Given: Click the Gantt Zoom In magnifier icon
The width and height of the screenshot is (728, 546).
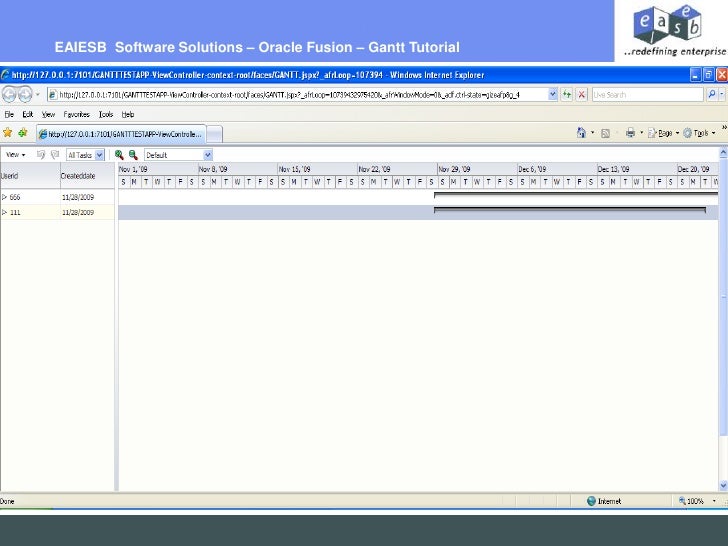Looking at the screenshot, I should click(119, 155).
